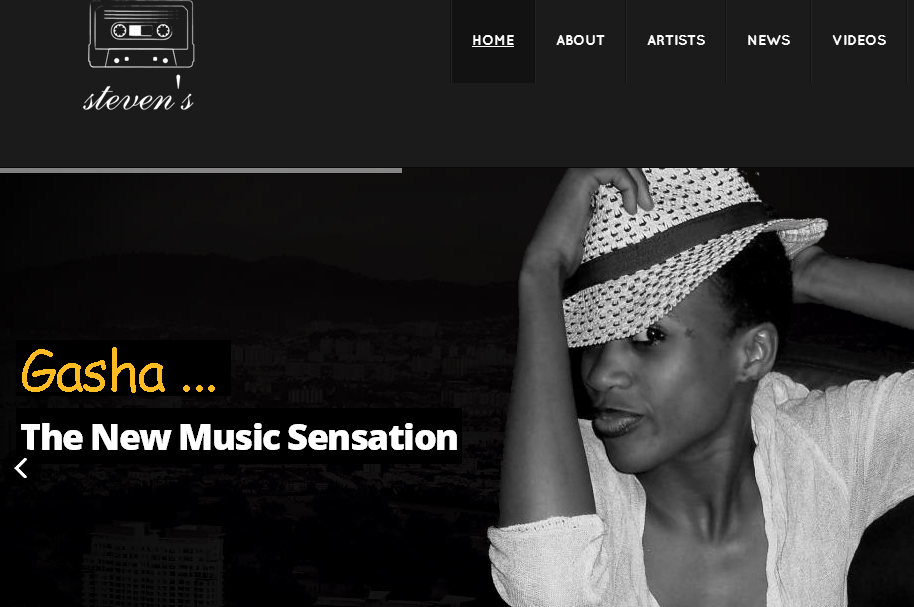Open the HOME menu item

click(x=493, y=40)
